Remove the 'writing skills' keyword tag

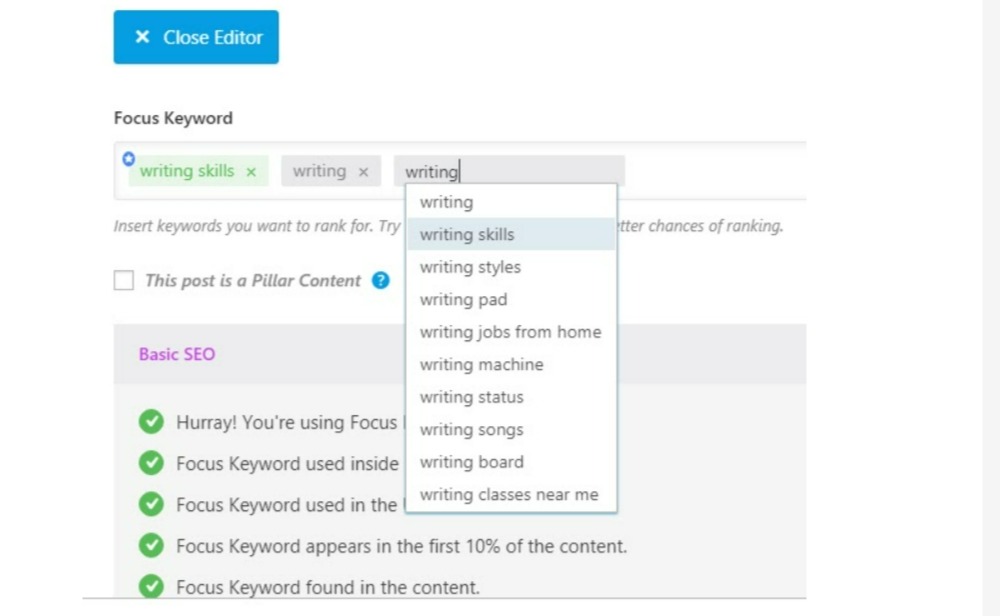[251, 172]
